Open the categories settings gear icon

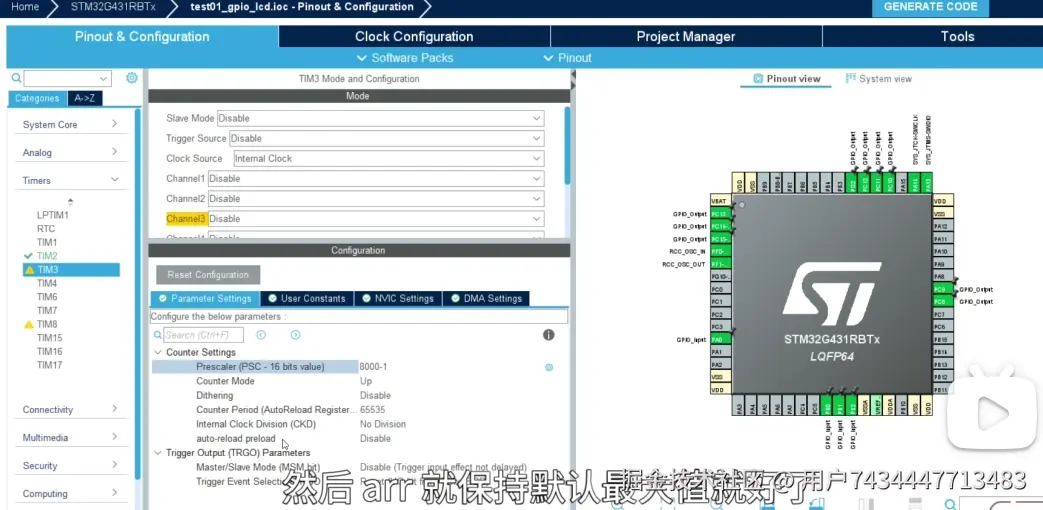132,78
